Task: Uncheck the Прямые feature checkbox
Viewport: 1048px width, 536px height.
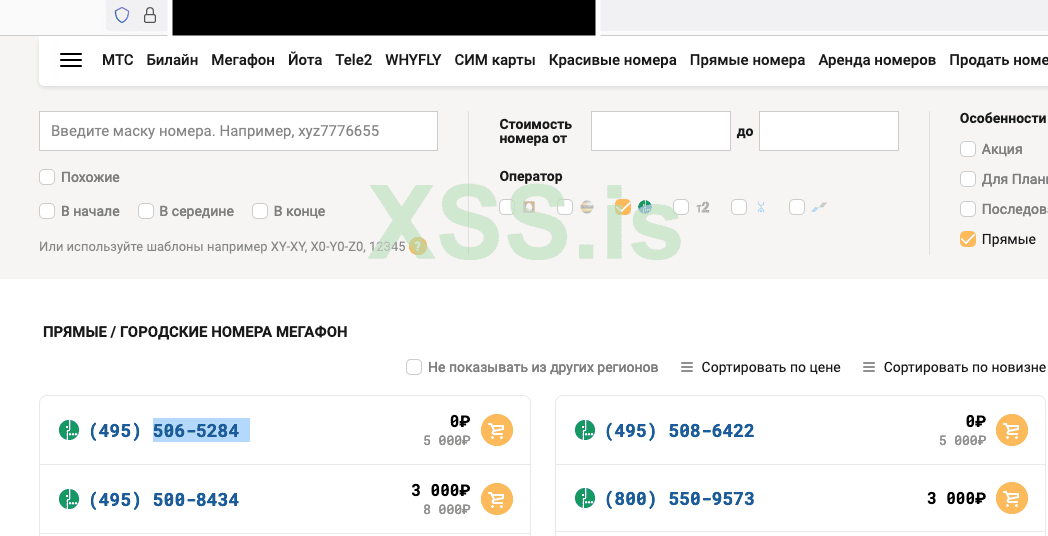Action: tap(968, 239)
